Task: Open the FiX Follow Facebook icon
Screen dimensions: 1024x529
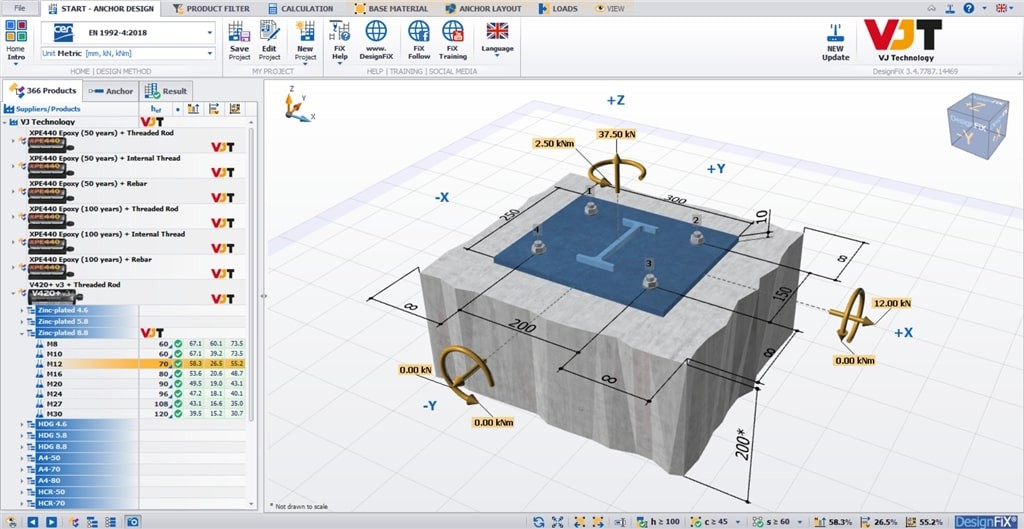Action: click(x=419, y=31)
